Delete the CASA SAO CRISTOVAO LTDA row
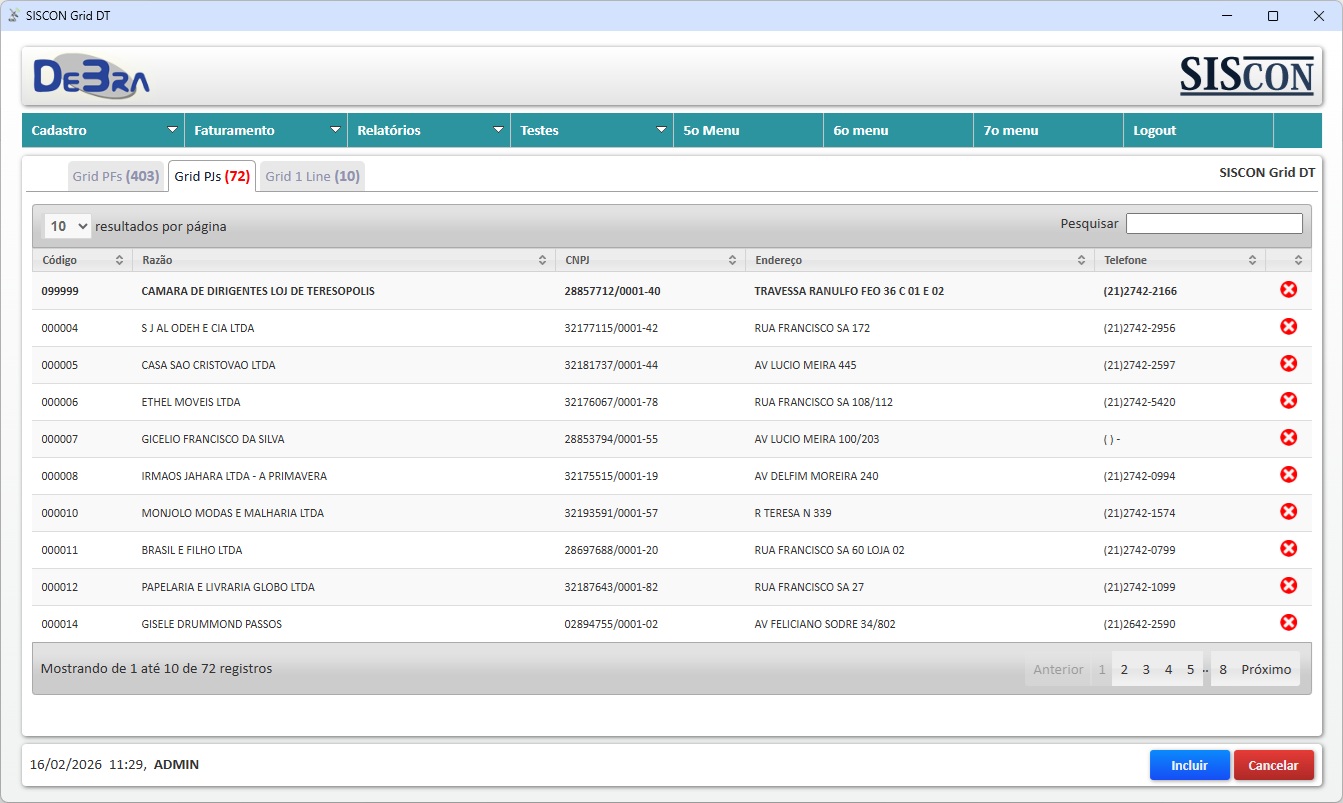1343x803 pixels. [1288, 364]
